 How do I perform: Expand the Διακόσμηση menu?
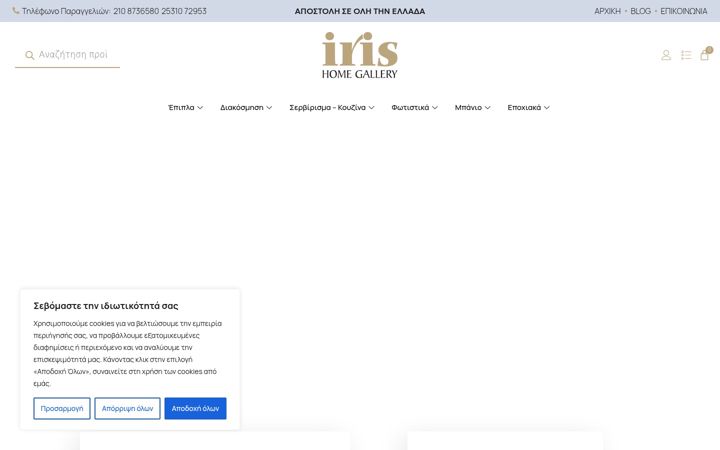[x=246, y=107]
